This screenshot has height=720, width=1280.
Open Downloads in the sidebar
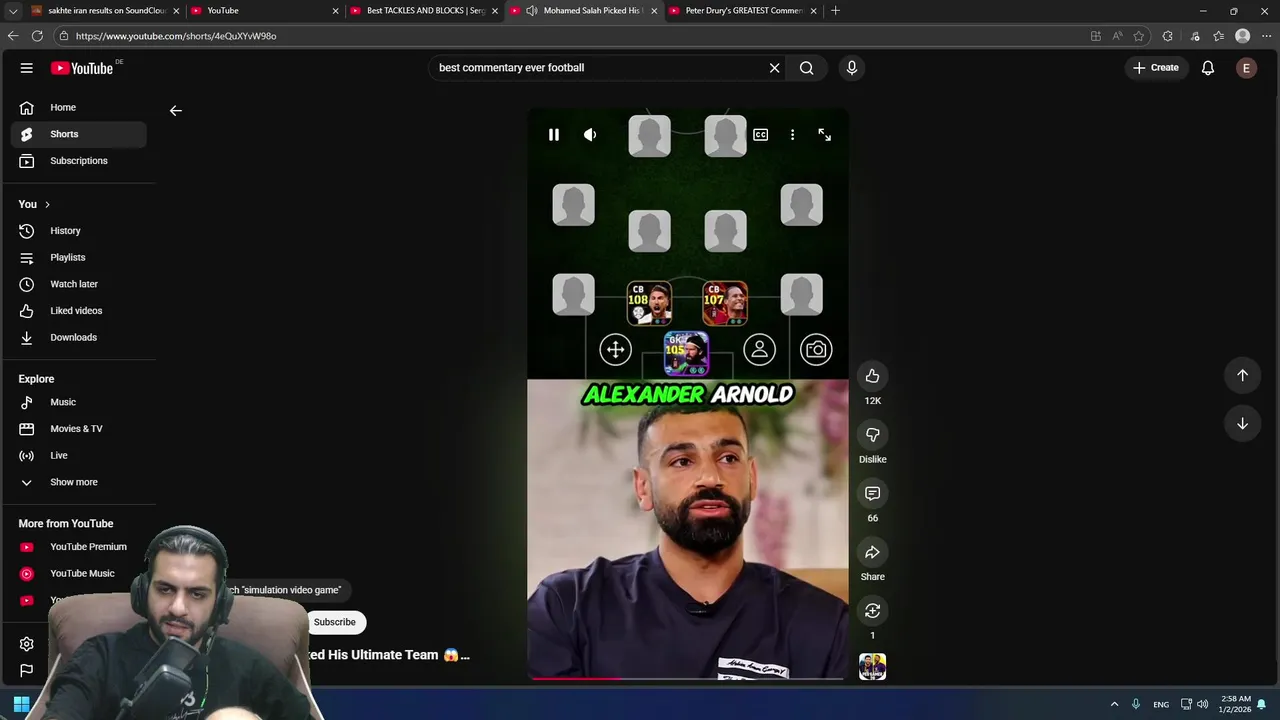click(x=79, y=338)
